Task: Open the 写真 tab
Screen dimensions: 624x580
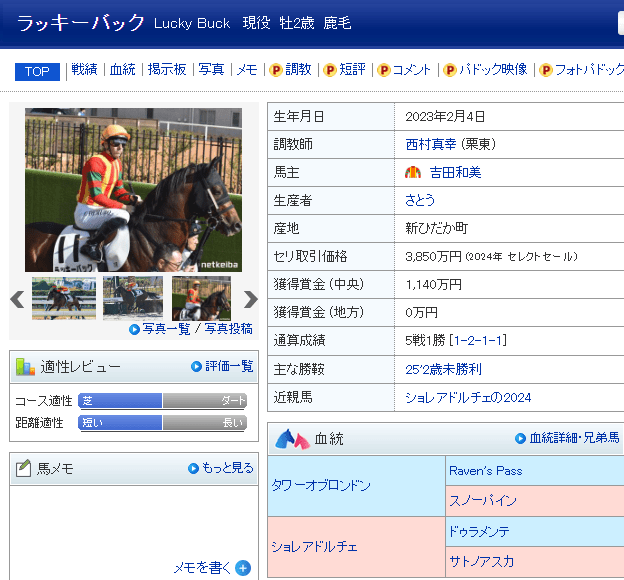Action: [x=211, y=70]
